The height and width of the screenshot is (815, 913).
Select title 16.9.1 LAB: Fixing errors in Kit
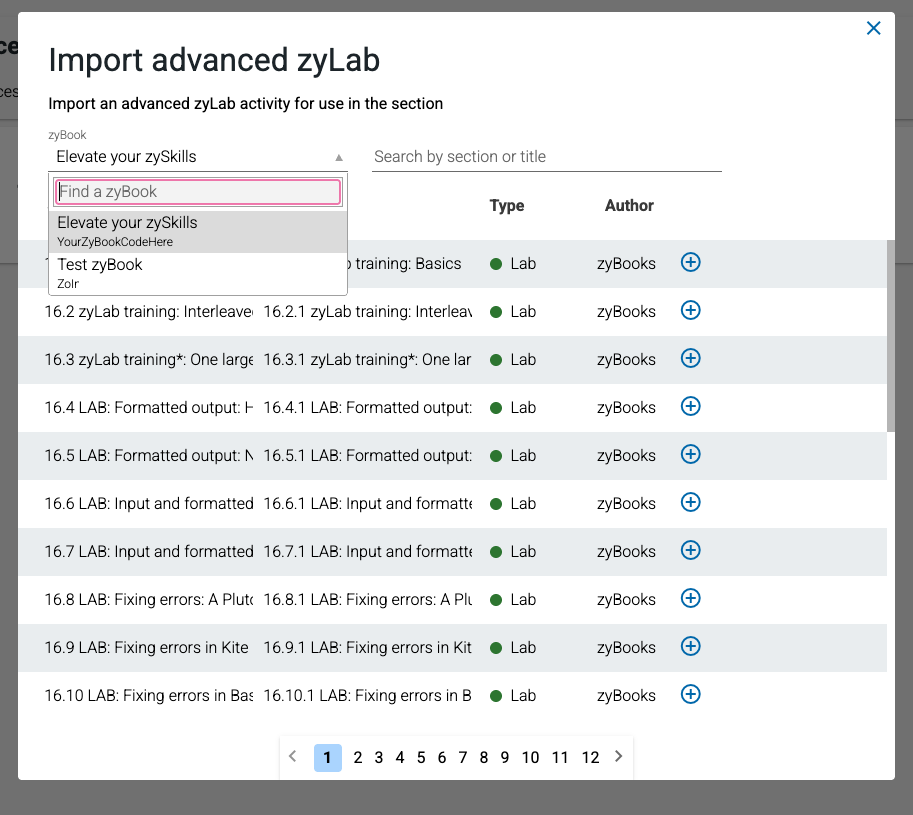pos(367,647)
